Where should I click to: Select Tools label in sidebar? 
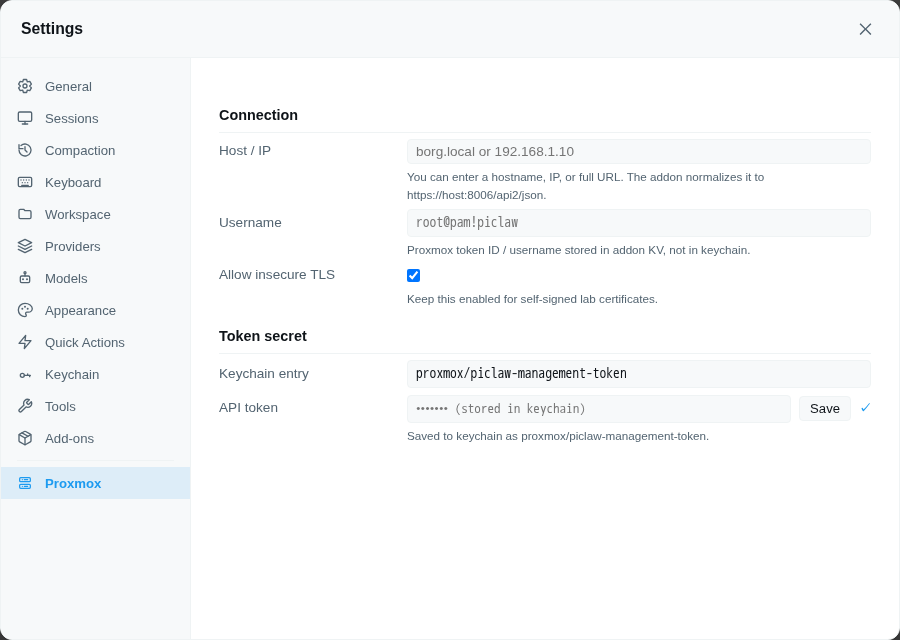(x=60, y=406)
